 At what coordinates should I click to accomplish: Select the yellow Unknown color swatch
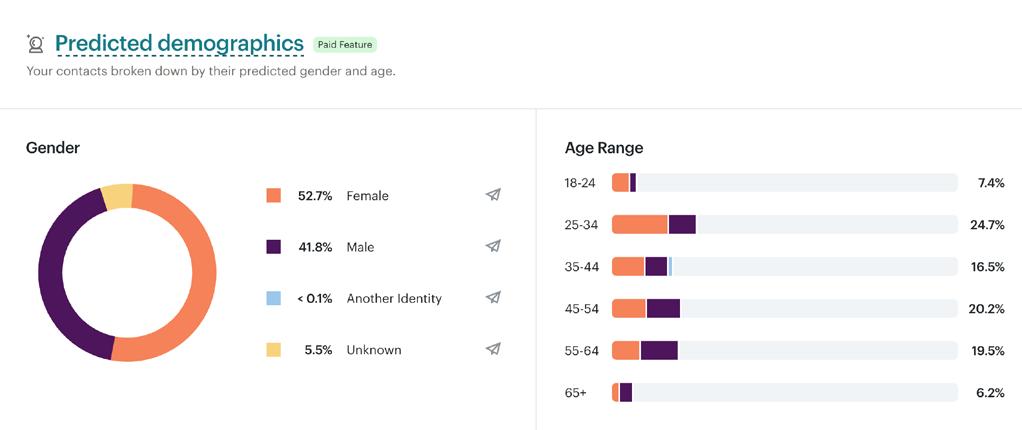273,350
